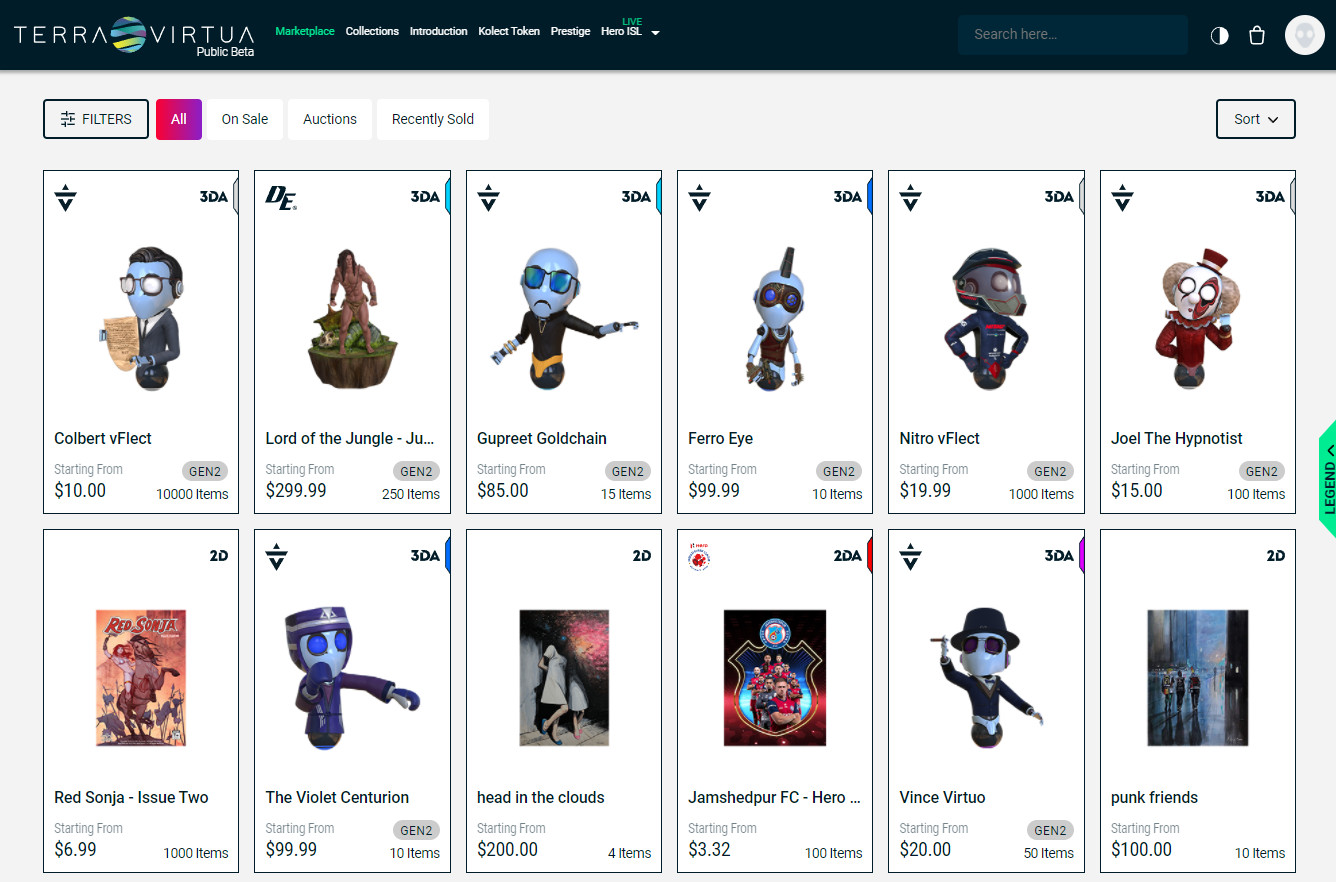View the Ferro Eye robot image
Viewport: 1336px width, 882px height.
click(x=775, y=318)
